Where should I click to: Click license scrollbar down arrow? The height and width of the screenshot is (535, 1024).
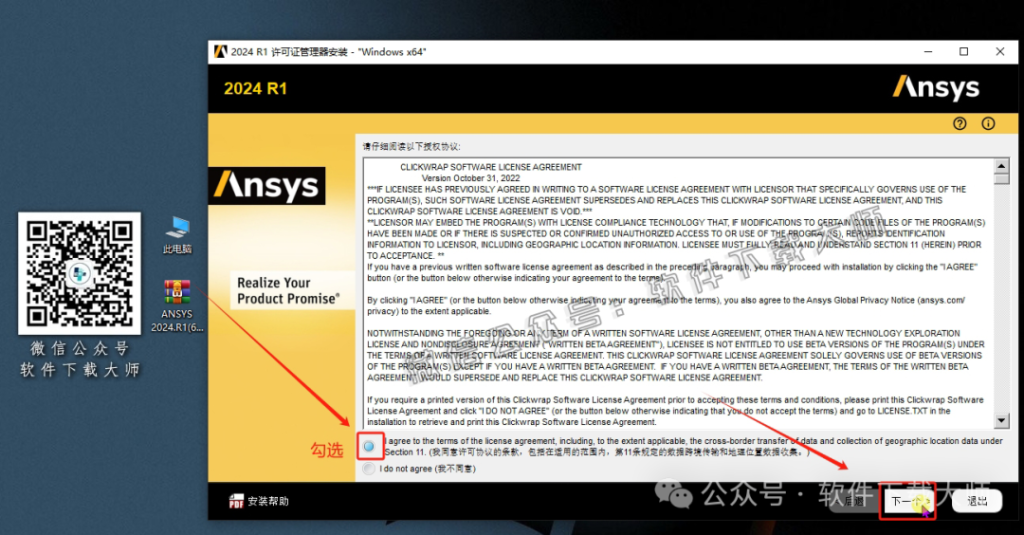pos(1001,421)
